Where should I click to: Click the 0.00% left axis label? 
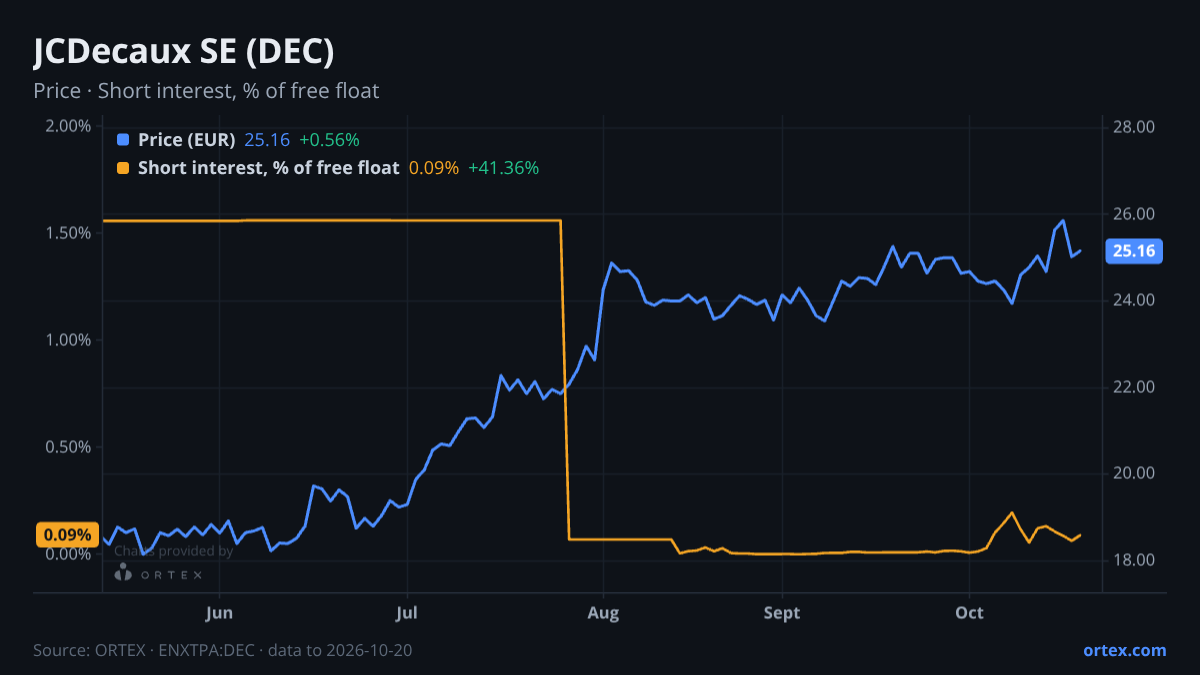[68, 554]
